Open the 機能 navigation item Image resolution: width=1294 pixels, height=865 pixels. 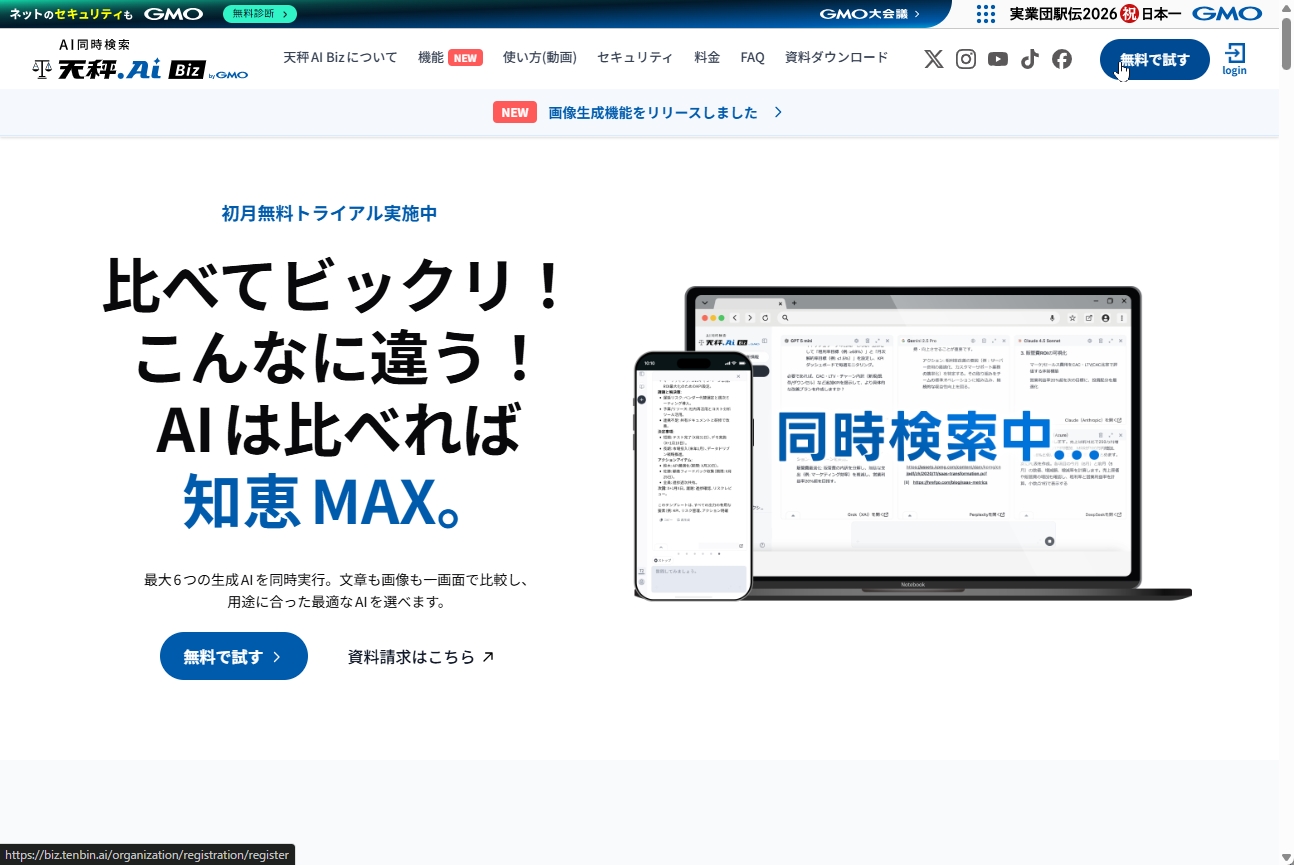pos(428,57)
